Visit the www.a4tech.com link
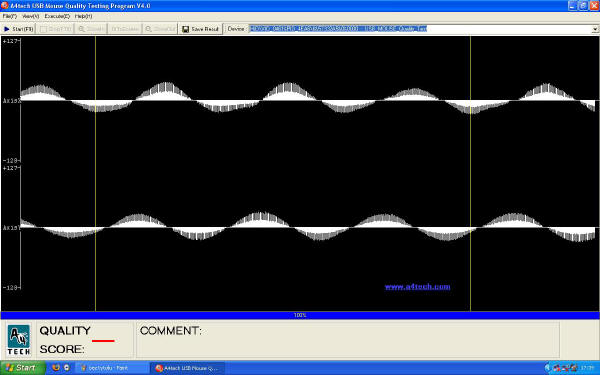This screenshot has width=600, height=375. 417,287
